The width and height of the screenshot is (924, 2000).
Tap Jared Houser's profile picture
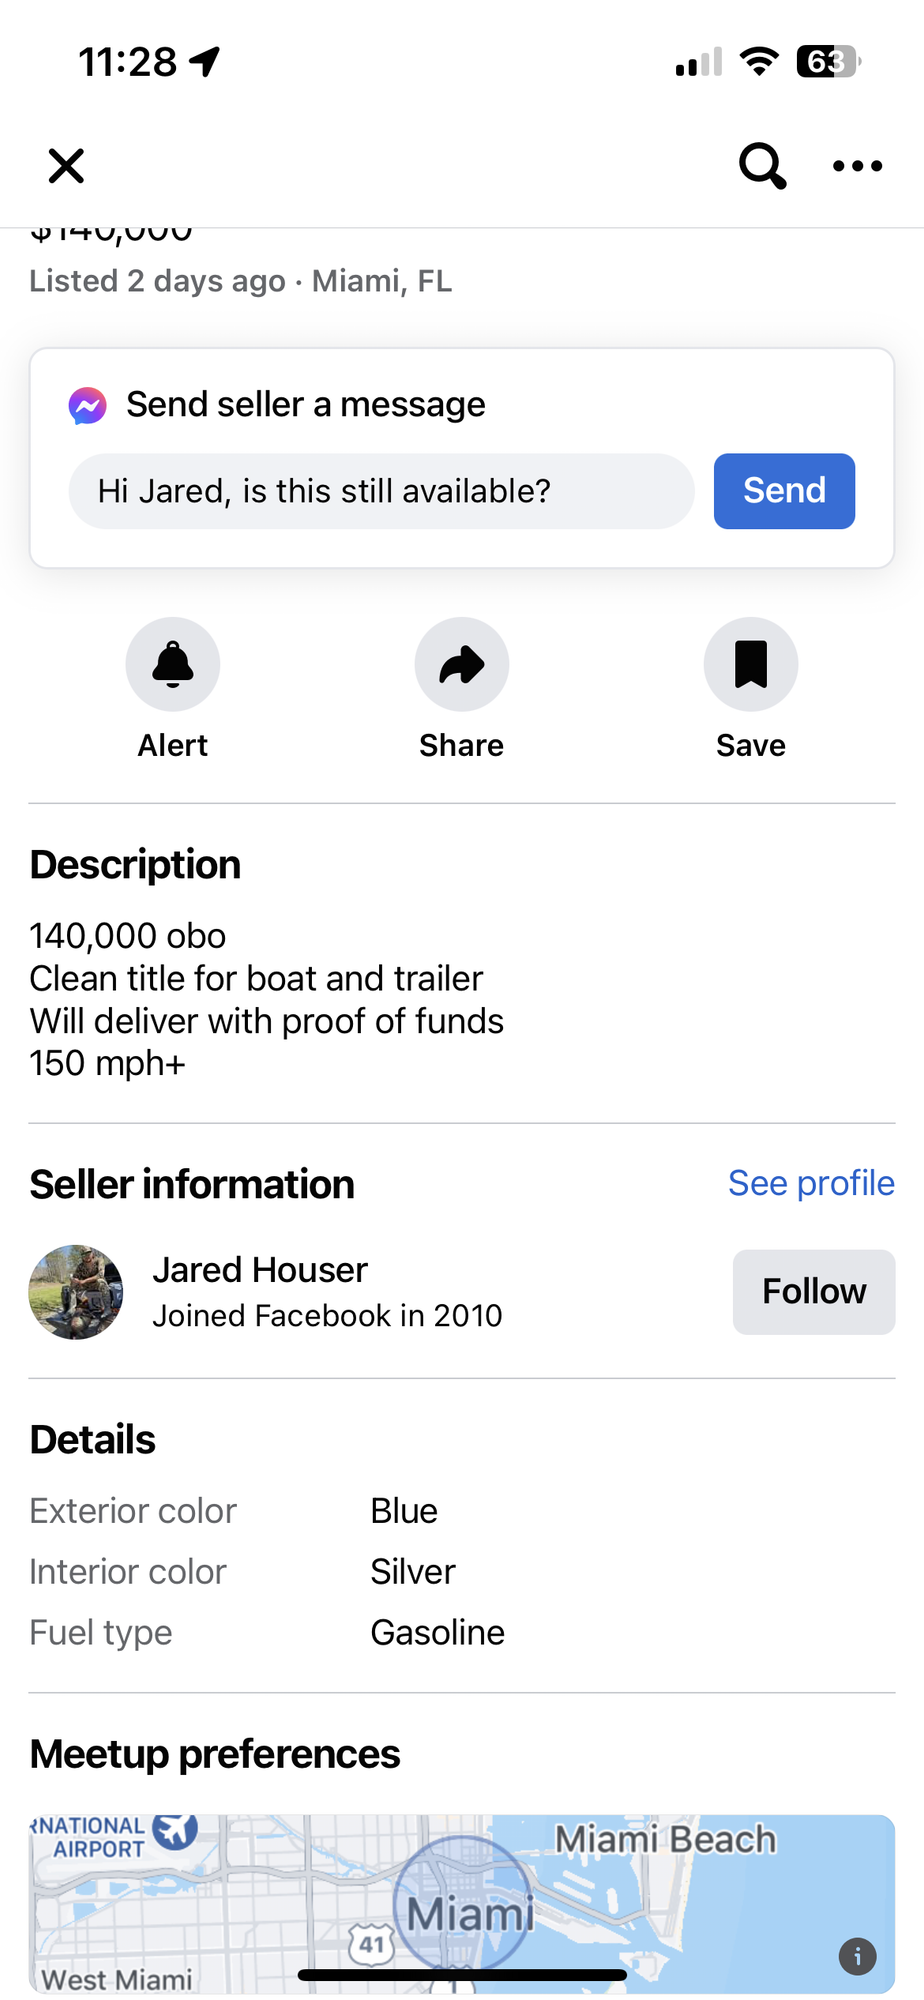[76, 1291]
